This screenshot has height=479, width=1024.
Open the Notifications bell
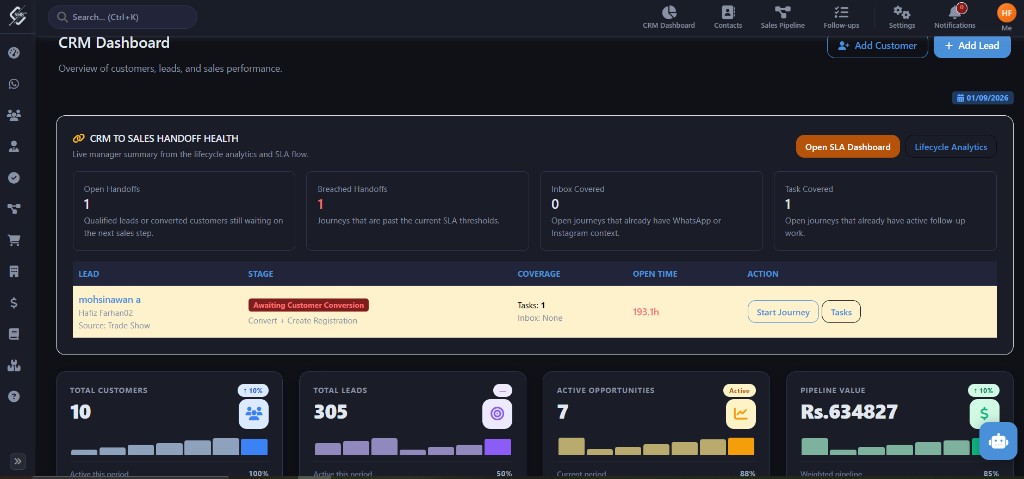pos(955,18)
